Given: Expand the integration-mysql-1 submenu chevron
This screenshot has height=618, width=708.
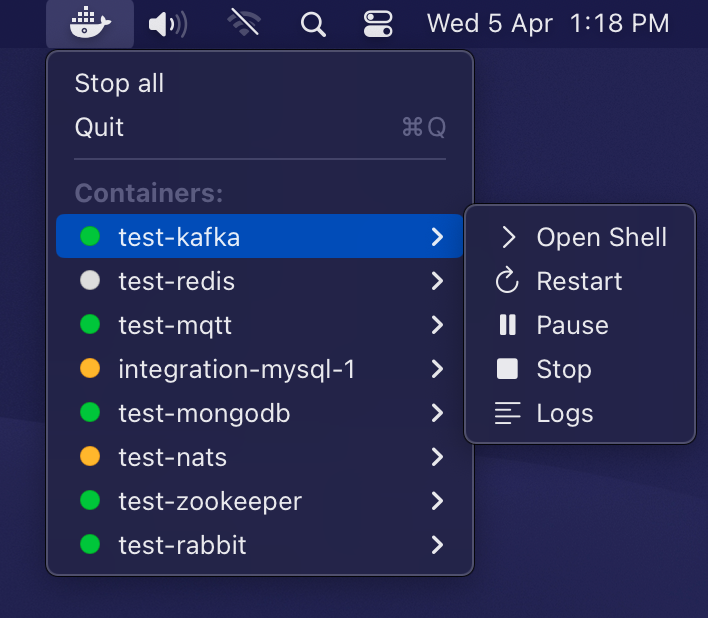Looking at the screenshot, I should tap(437, 369).
